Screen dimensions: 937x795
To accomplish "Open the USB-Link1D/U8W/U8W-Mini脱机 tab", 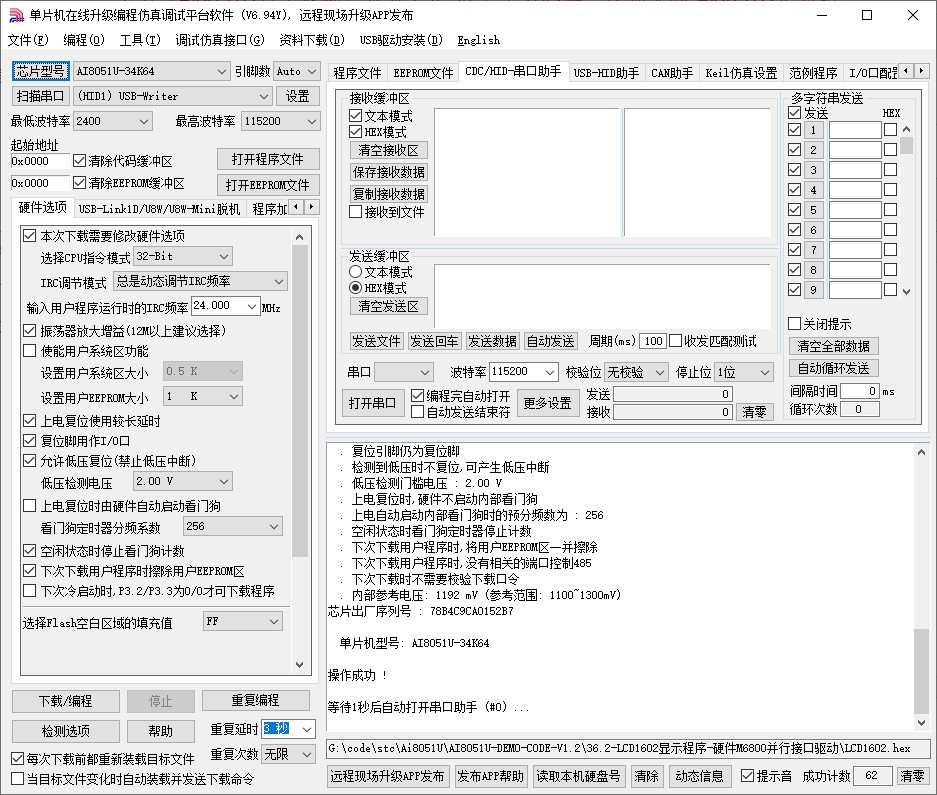I will [159, 209].
